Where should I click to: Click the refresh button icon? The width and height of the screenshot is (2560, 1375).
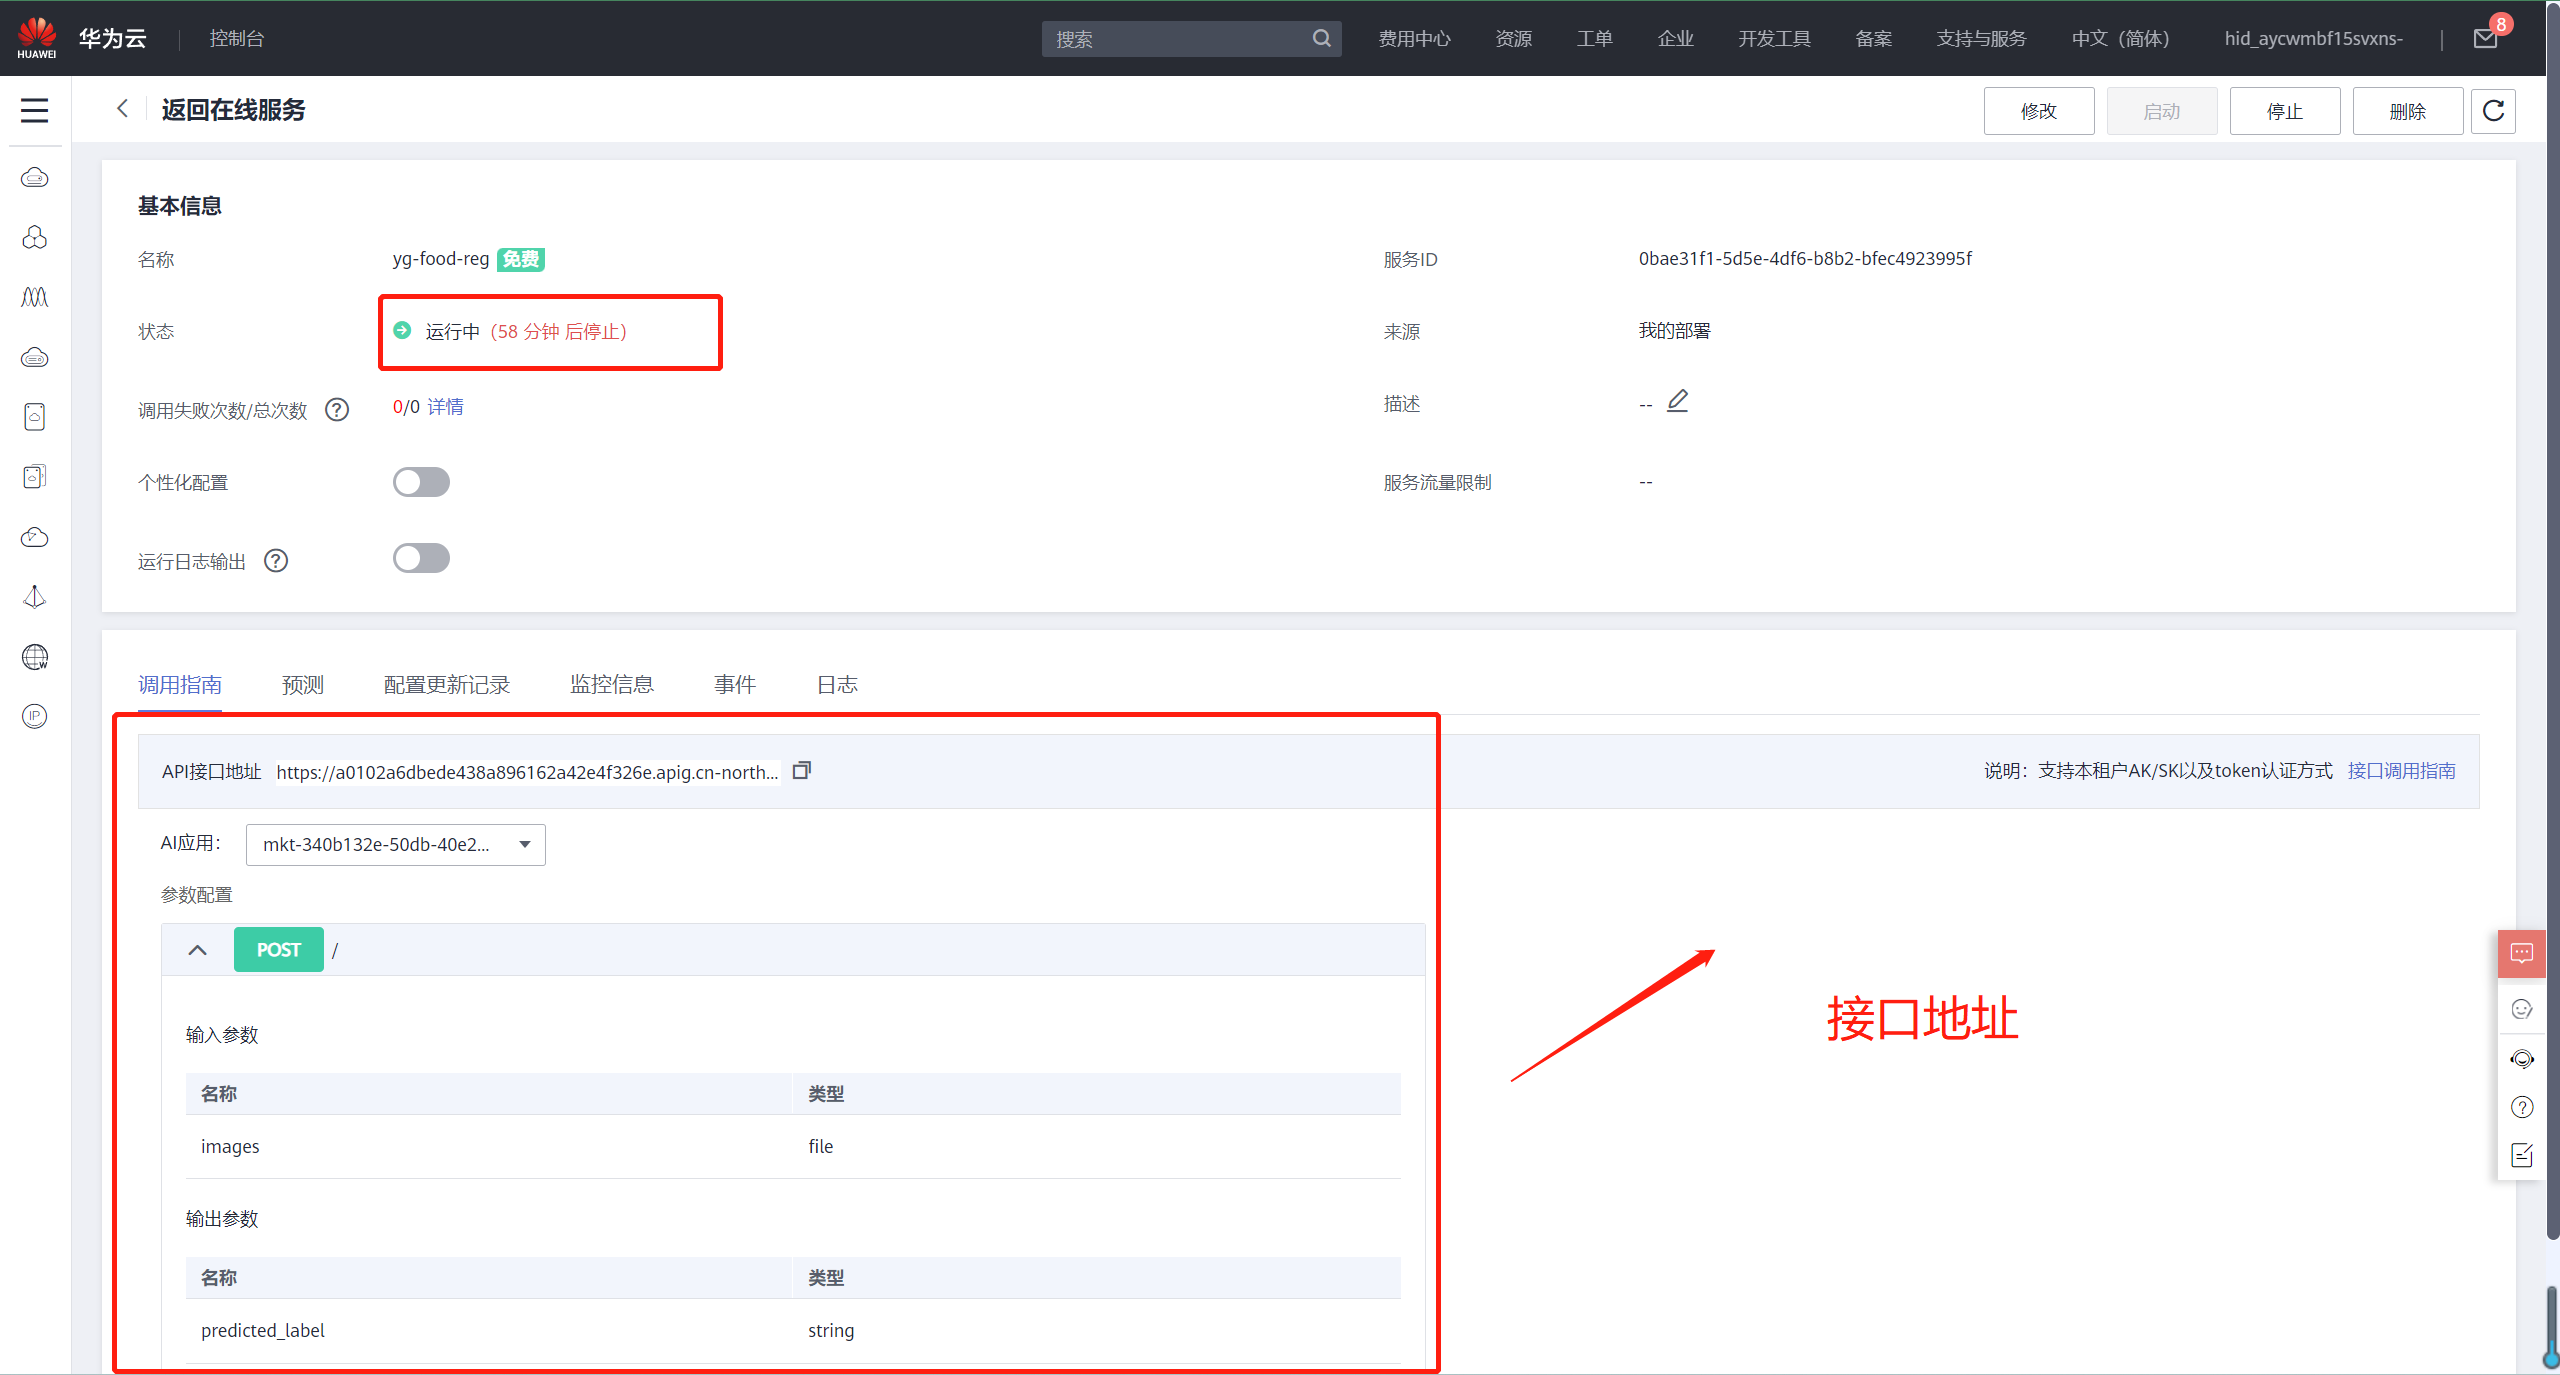click(2493, 110)
